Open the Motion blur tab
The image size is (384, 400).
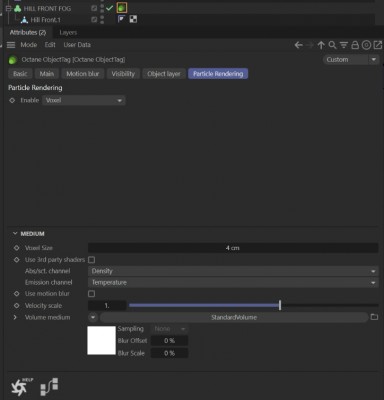point(83,74)
